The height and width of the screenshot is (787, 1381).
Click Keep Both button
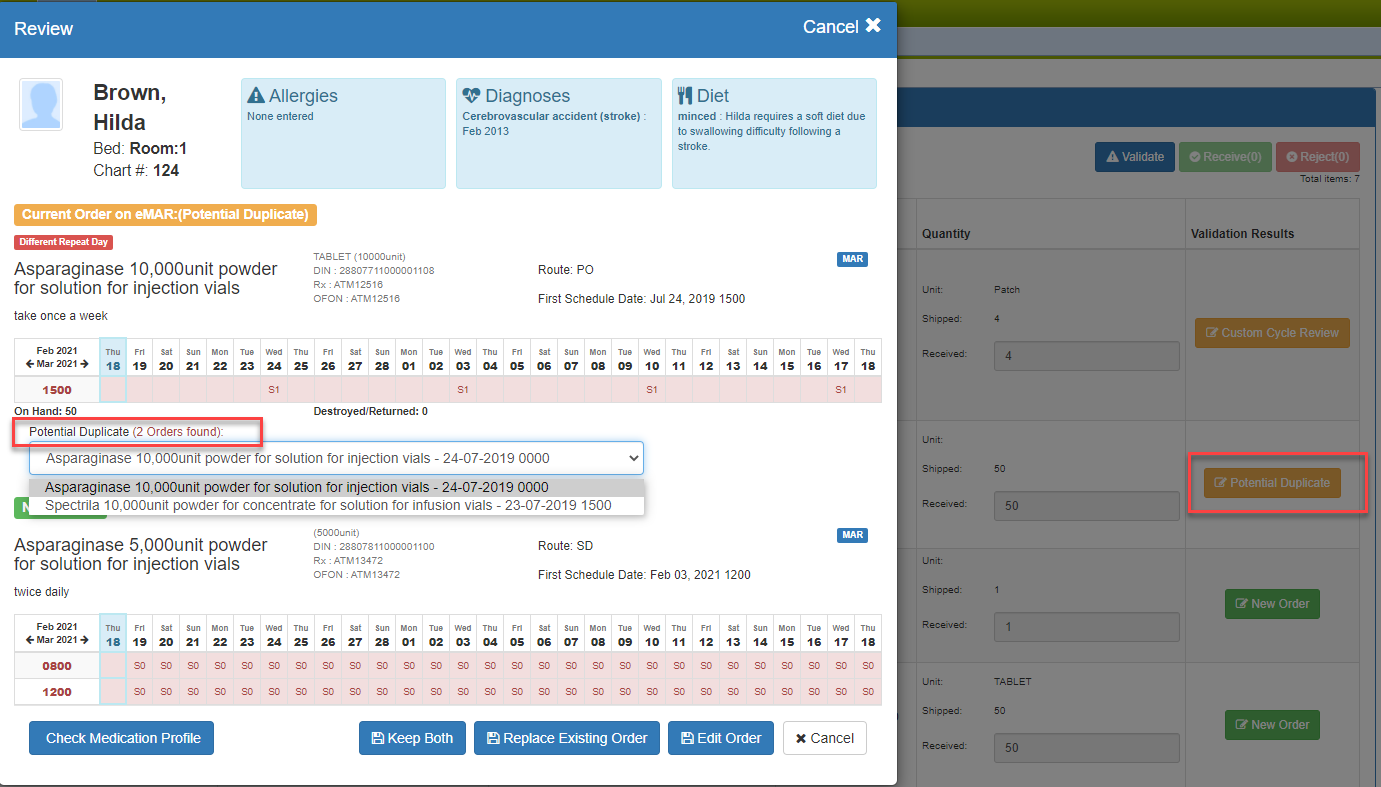(x=412, y=738)
